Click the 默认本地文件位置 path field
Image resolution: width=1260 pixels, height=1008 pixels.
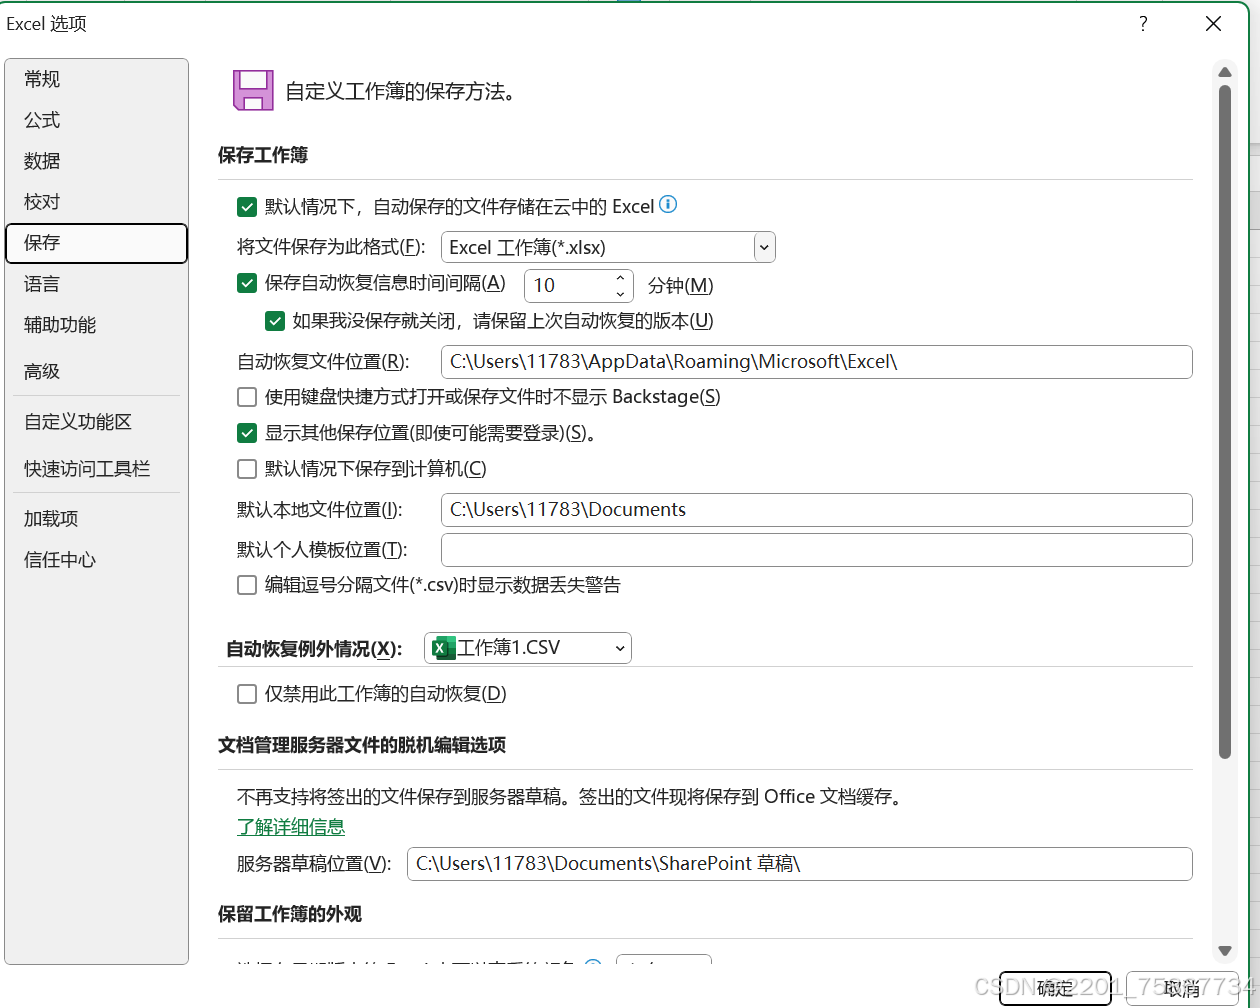pyautogui.click(x=816, y=510)
